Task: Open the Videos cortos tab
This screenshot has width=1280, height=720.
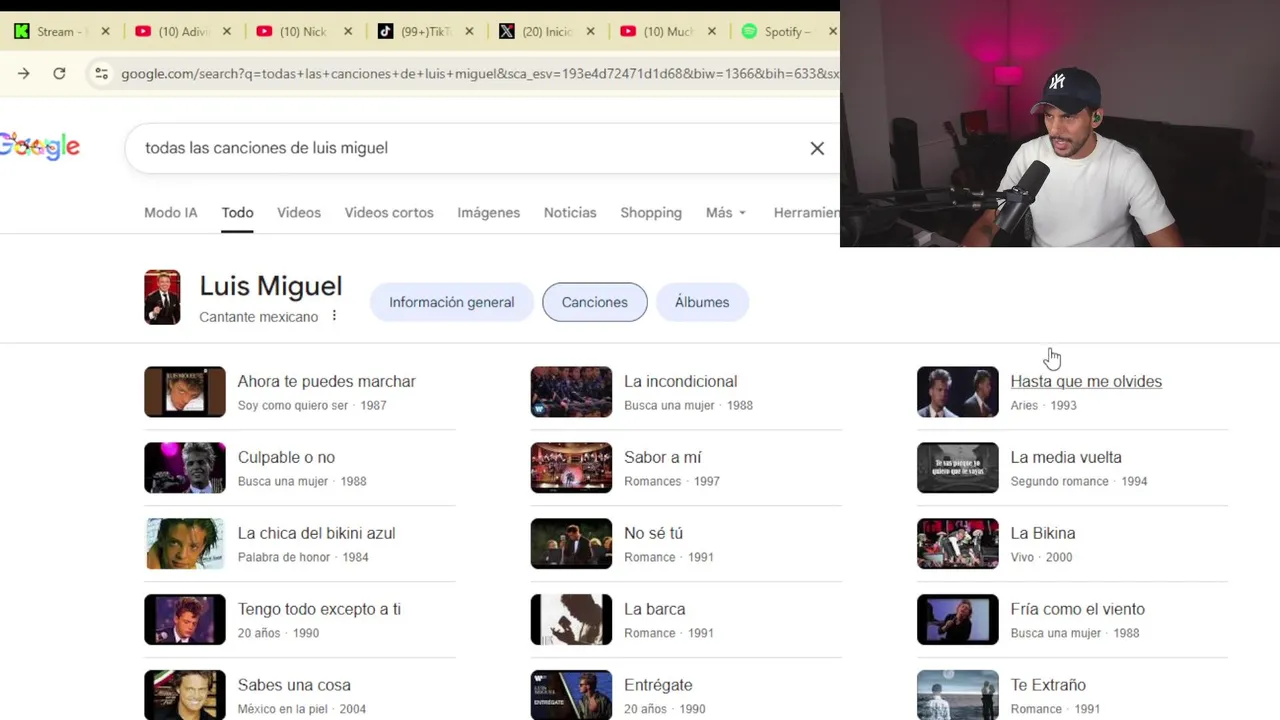Action: tap(389, 212)
